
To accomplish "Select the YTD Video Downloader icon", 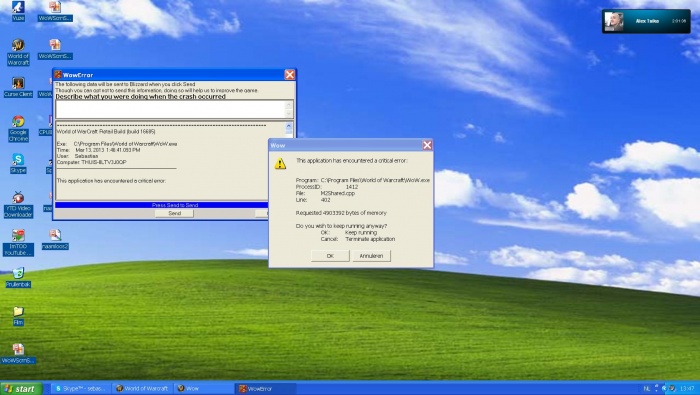I will point(18,204).
